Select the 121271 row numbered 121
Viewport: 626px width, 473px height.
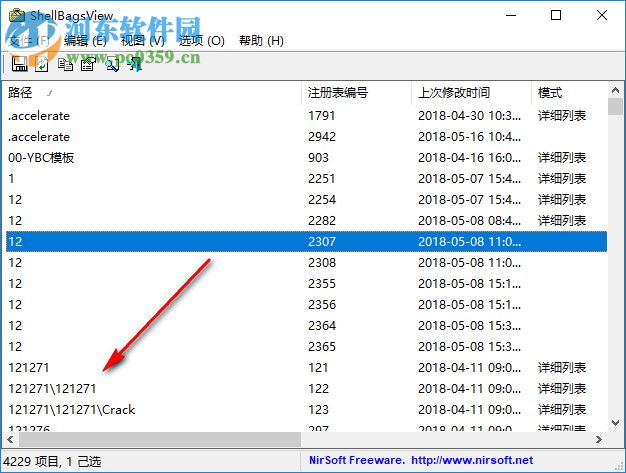click(x=306, y=368)
